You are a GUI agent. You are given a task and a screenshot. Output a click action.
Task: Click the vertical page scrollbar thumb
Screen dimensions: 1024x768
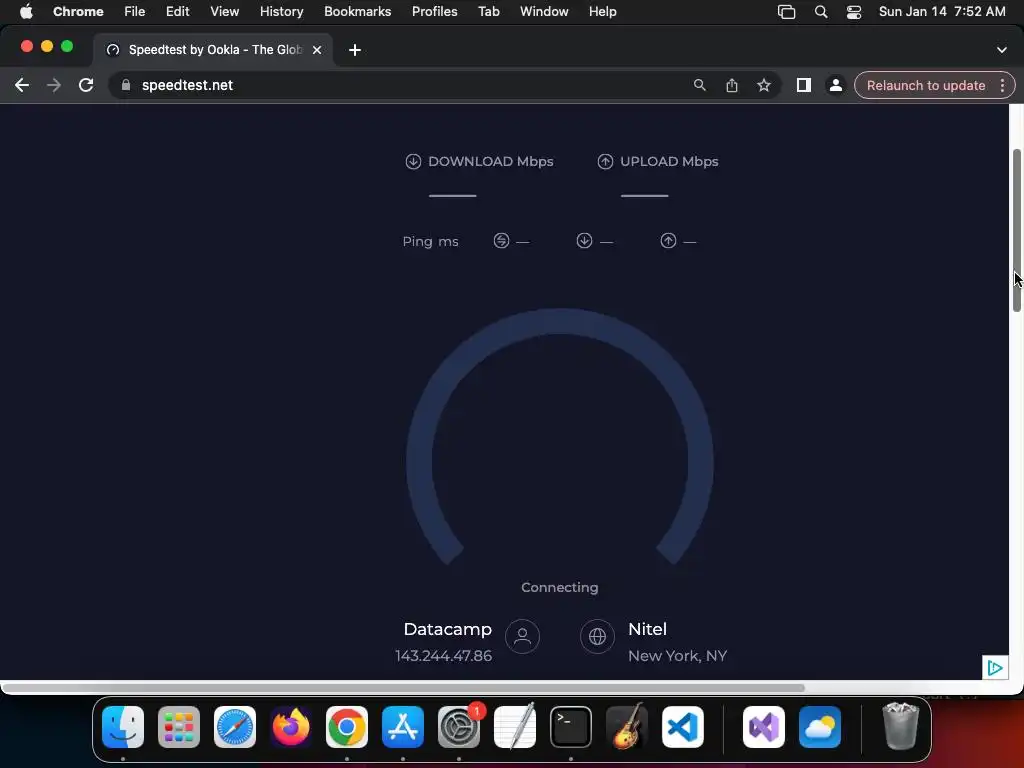tap(1017, 231)
